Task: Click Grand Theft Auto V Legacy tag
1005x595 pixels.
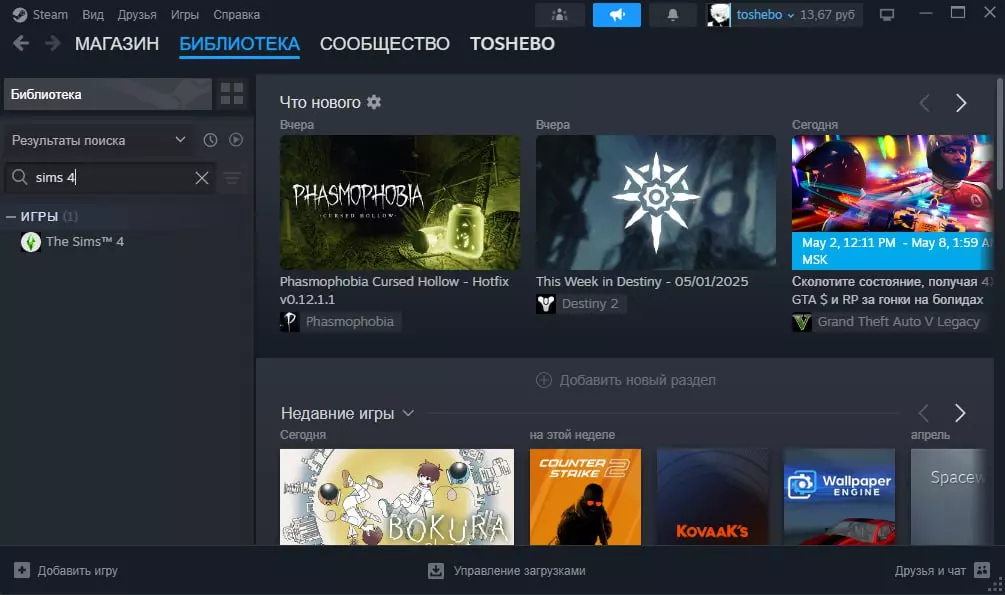Action: (899, 321)
